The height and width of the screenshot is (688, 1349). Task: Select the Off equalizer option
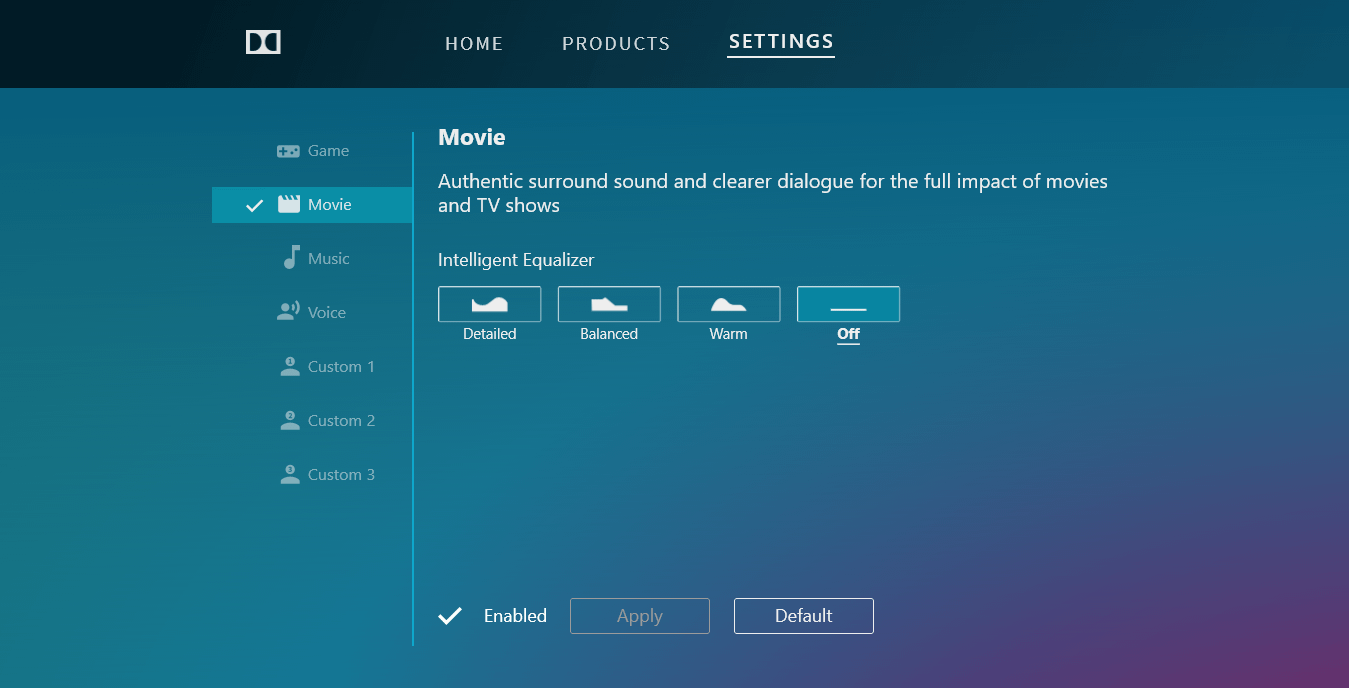[848, 304]
